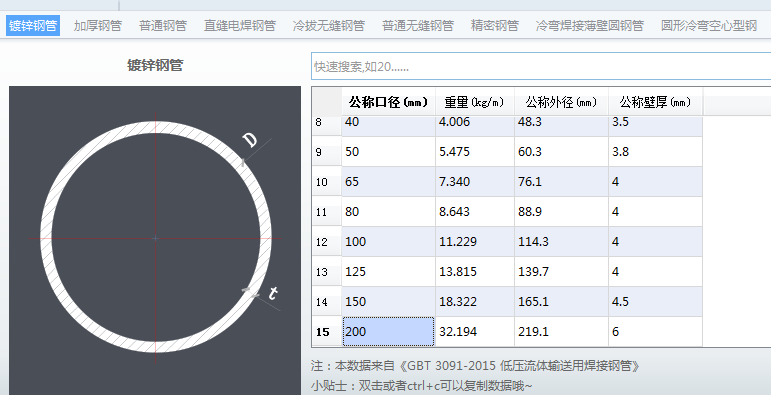Click outer diameter cell 165.1

coord(561,302)
